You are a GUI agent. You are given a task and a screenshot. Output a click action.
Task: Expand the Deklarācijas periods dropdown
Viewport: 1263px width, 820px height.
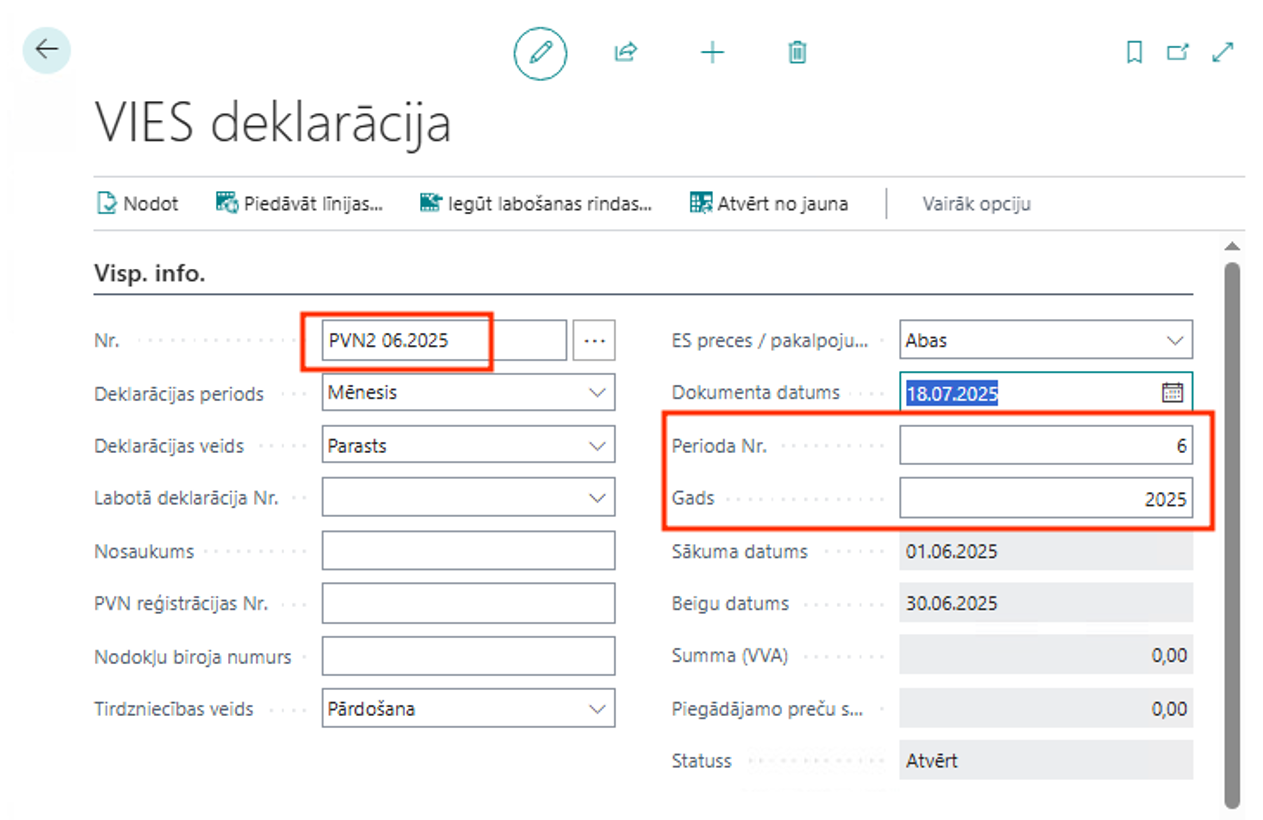598,393
